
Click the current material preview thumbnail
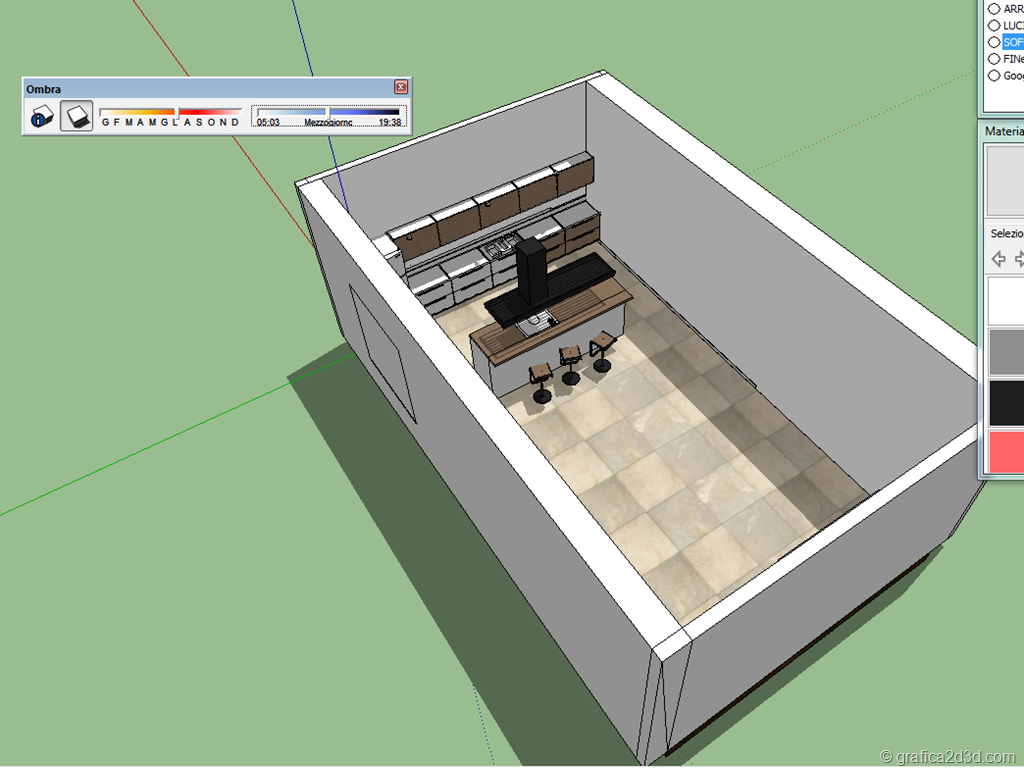pyautogui.click(x=1005, y=180)
